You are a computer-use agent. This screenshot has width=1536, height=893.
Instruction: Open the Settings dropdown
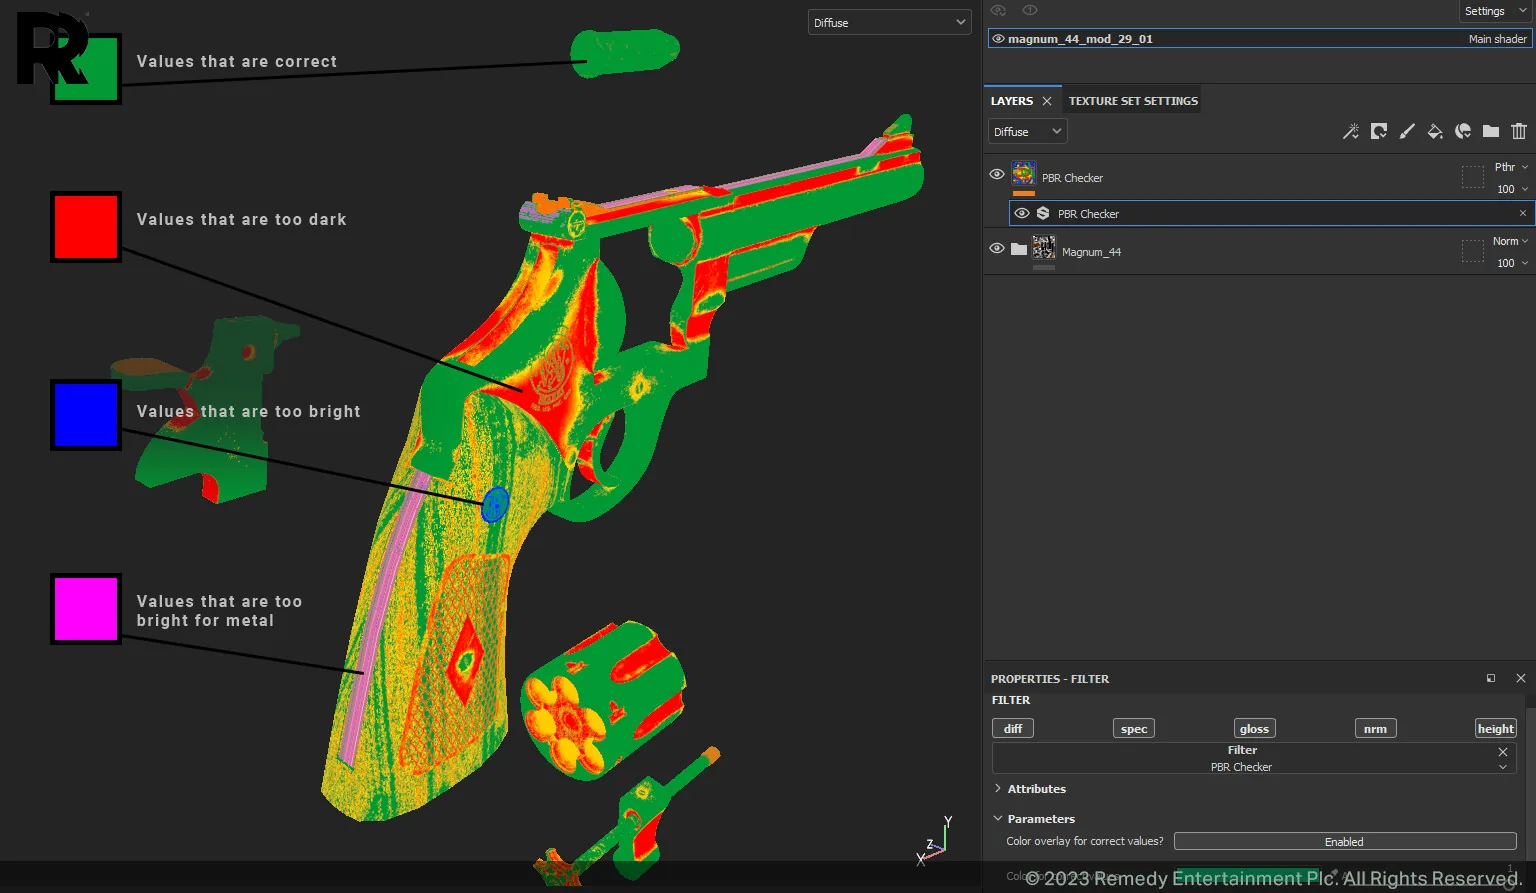coord(1495,11)
